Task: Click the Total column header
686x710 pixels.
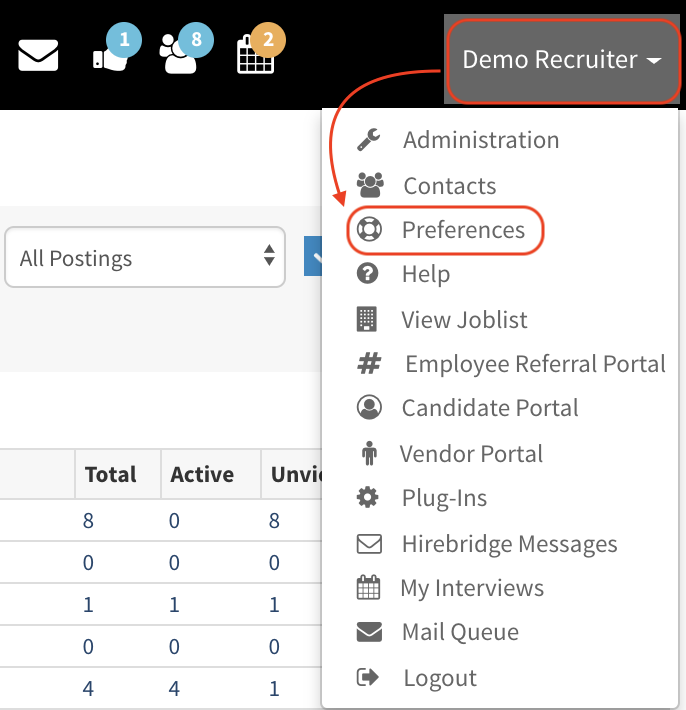Action: (110, 474)
